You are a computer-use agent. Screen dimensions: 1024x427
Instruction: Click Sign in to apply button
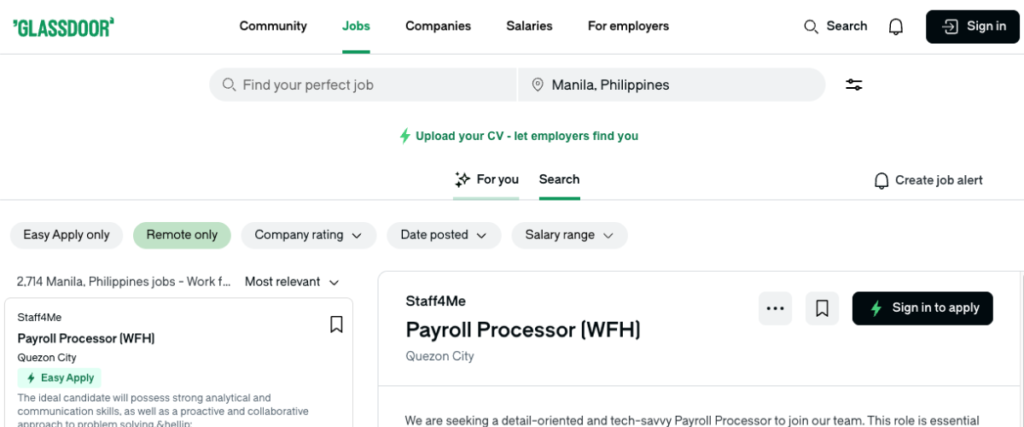pos(922,309)
